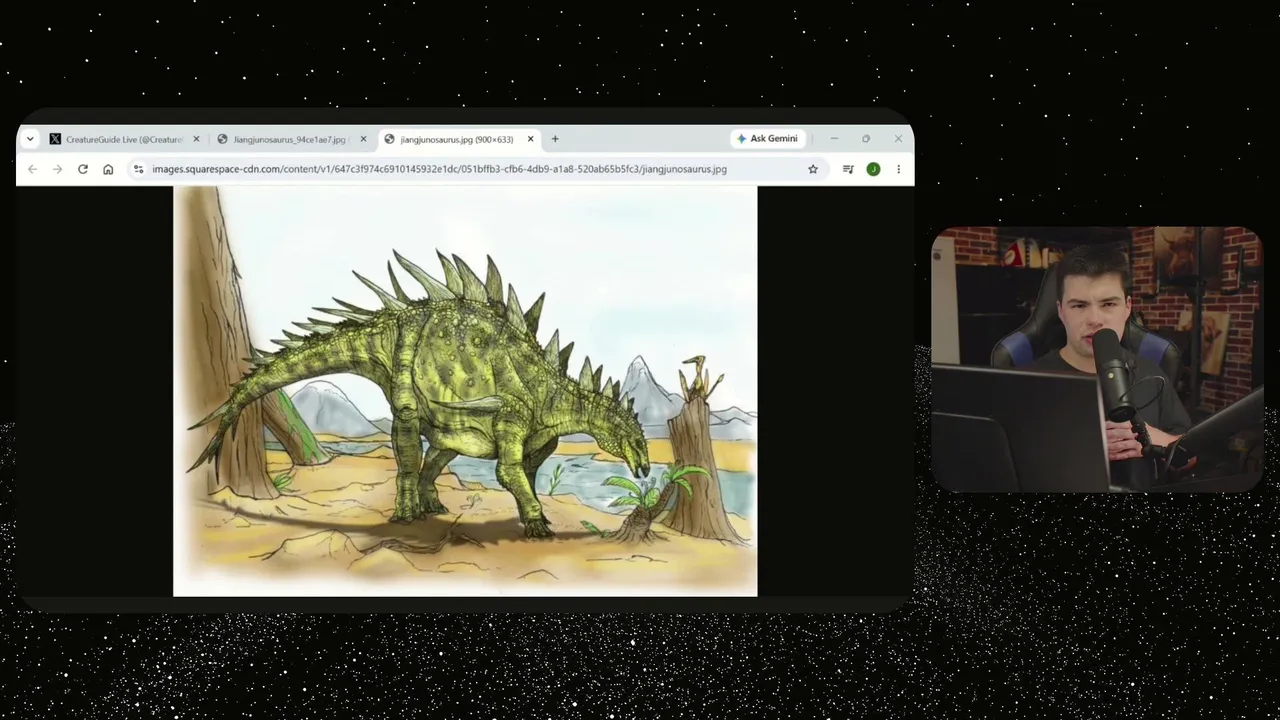Close the CreatureGuide Live tab
This screenshot has height=720, width=1280.
tap(196, 139)
